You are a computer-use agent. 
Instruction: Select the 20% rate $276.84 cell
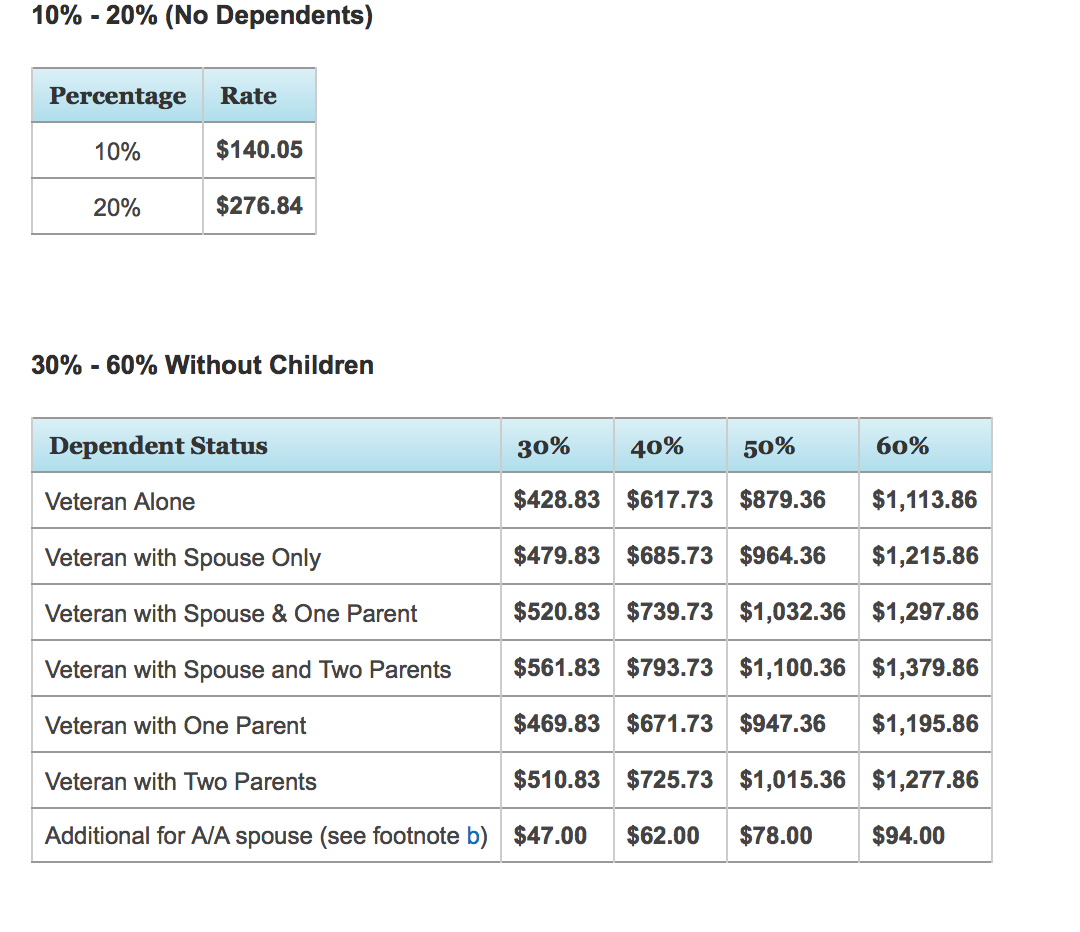tap(259, 207)
